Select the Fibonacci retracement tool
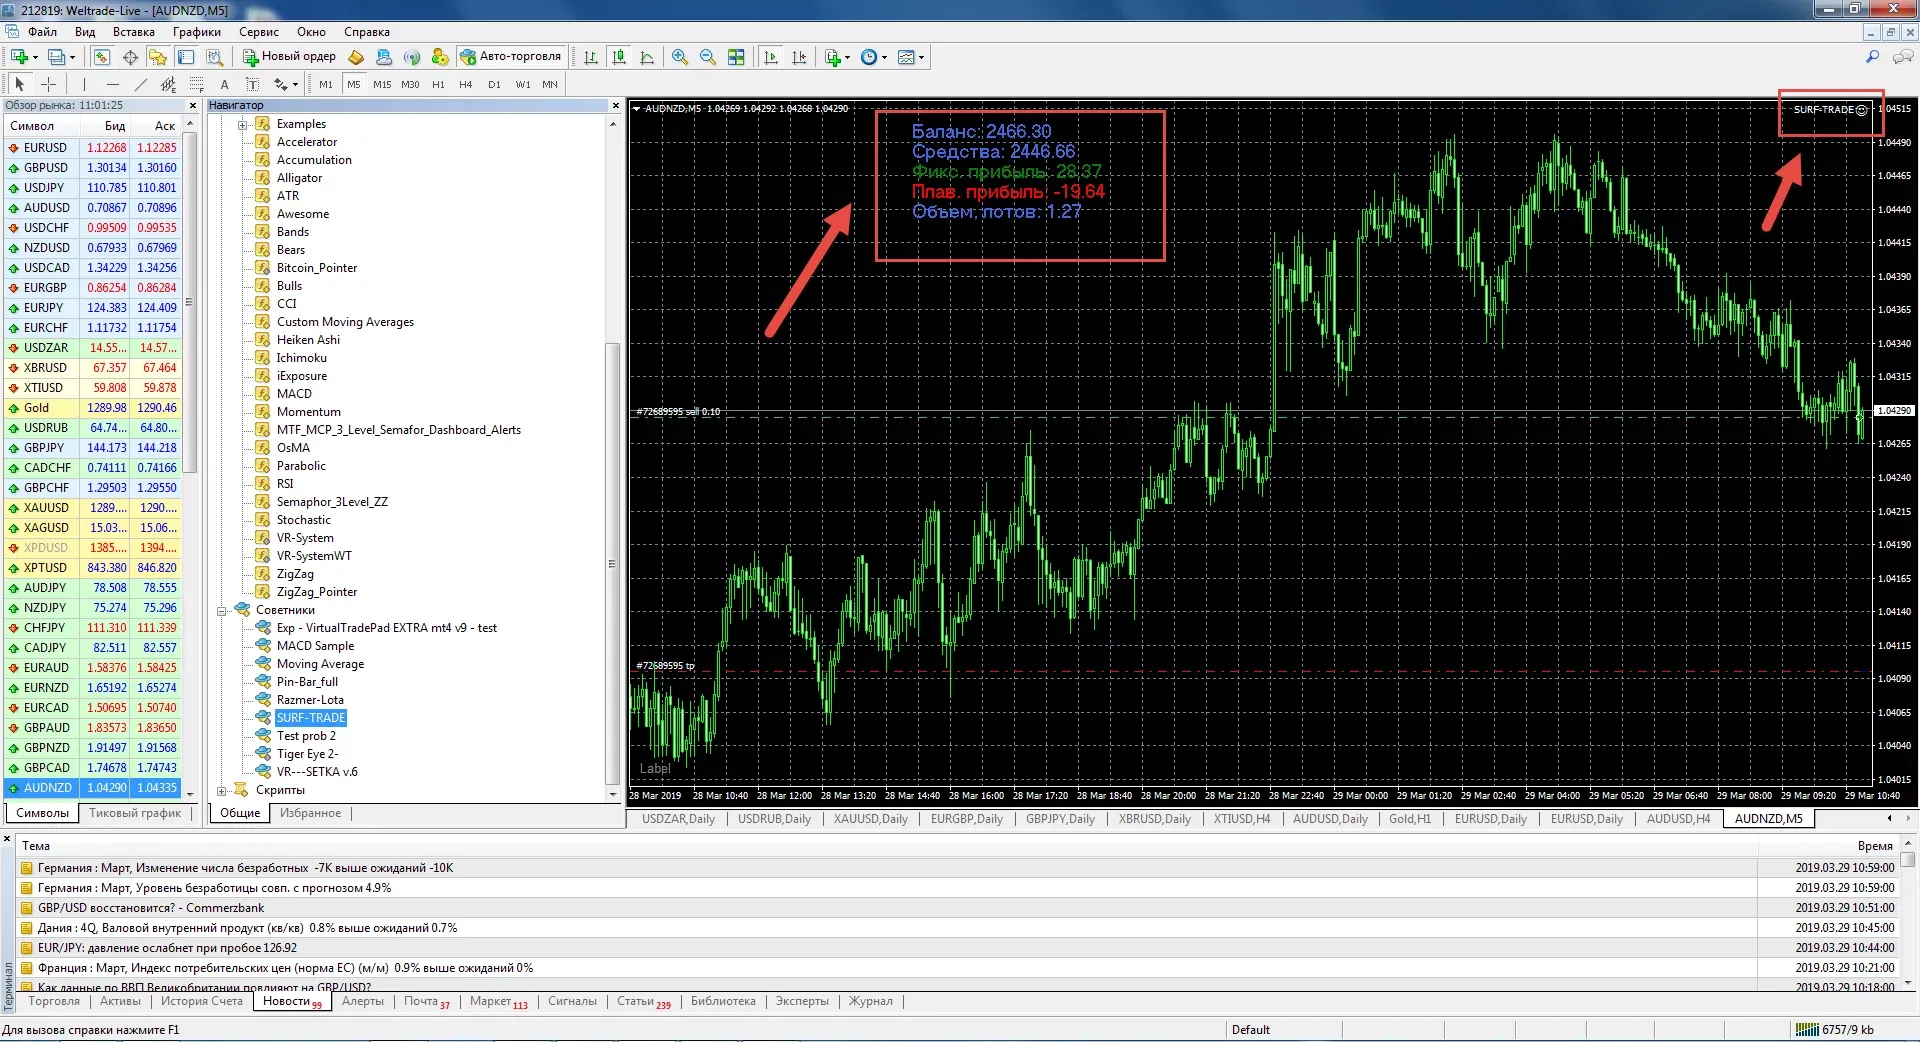This screenshot has width=1920, height=1042. tap(196, 84)
